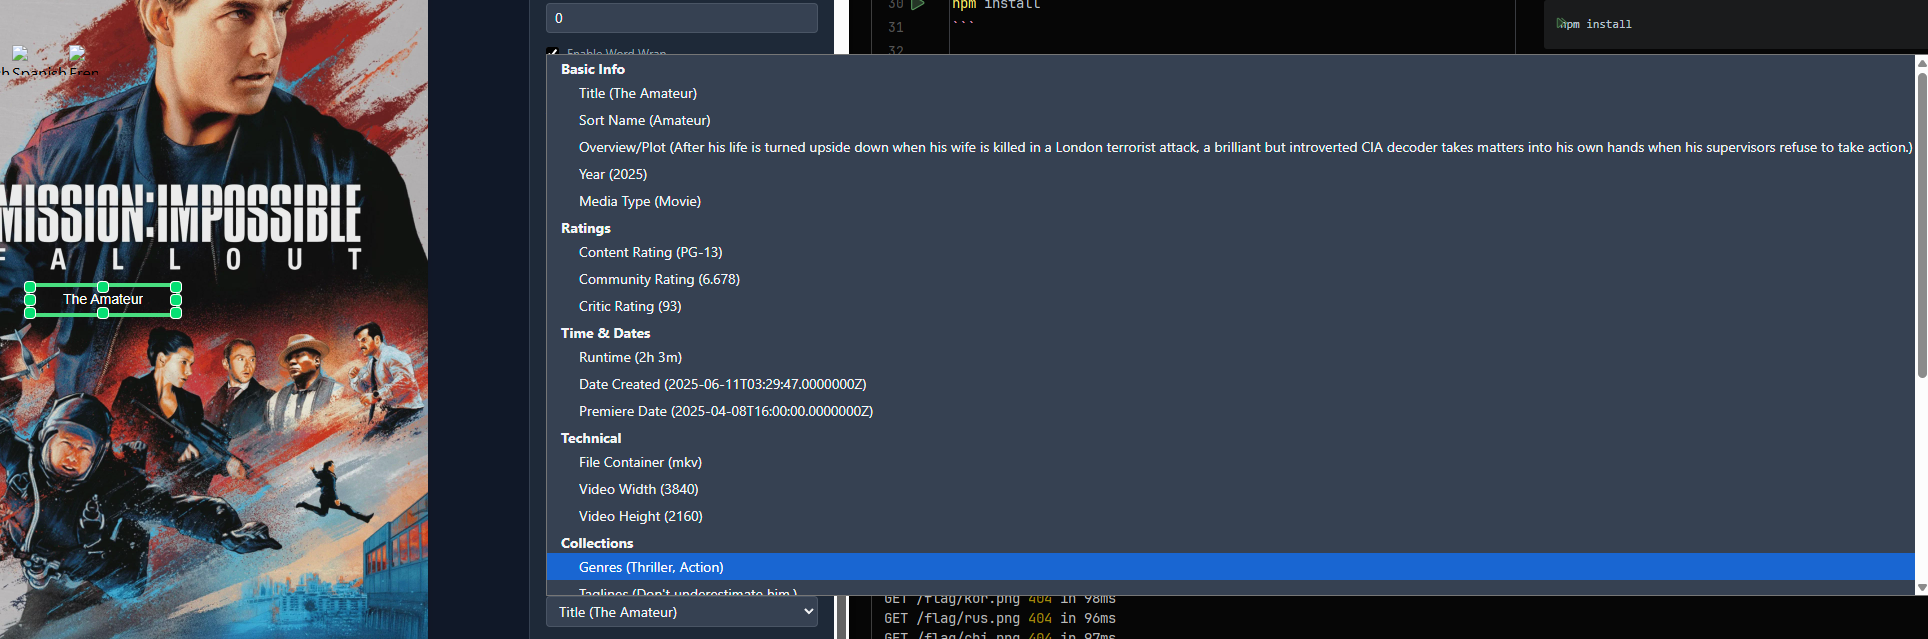Select the Title (The Amateur) option

1230,93
